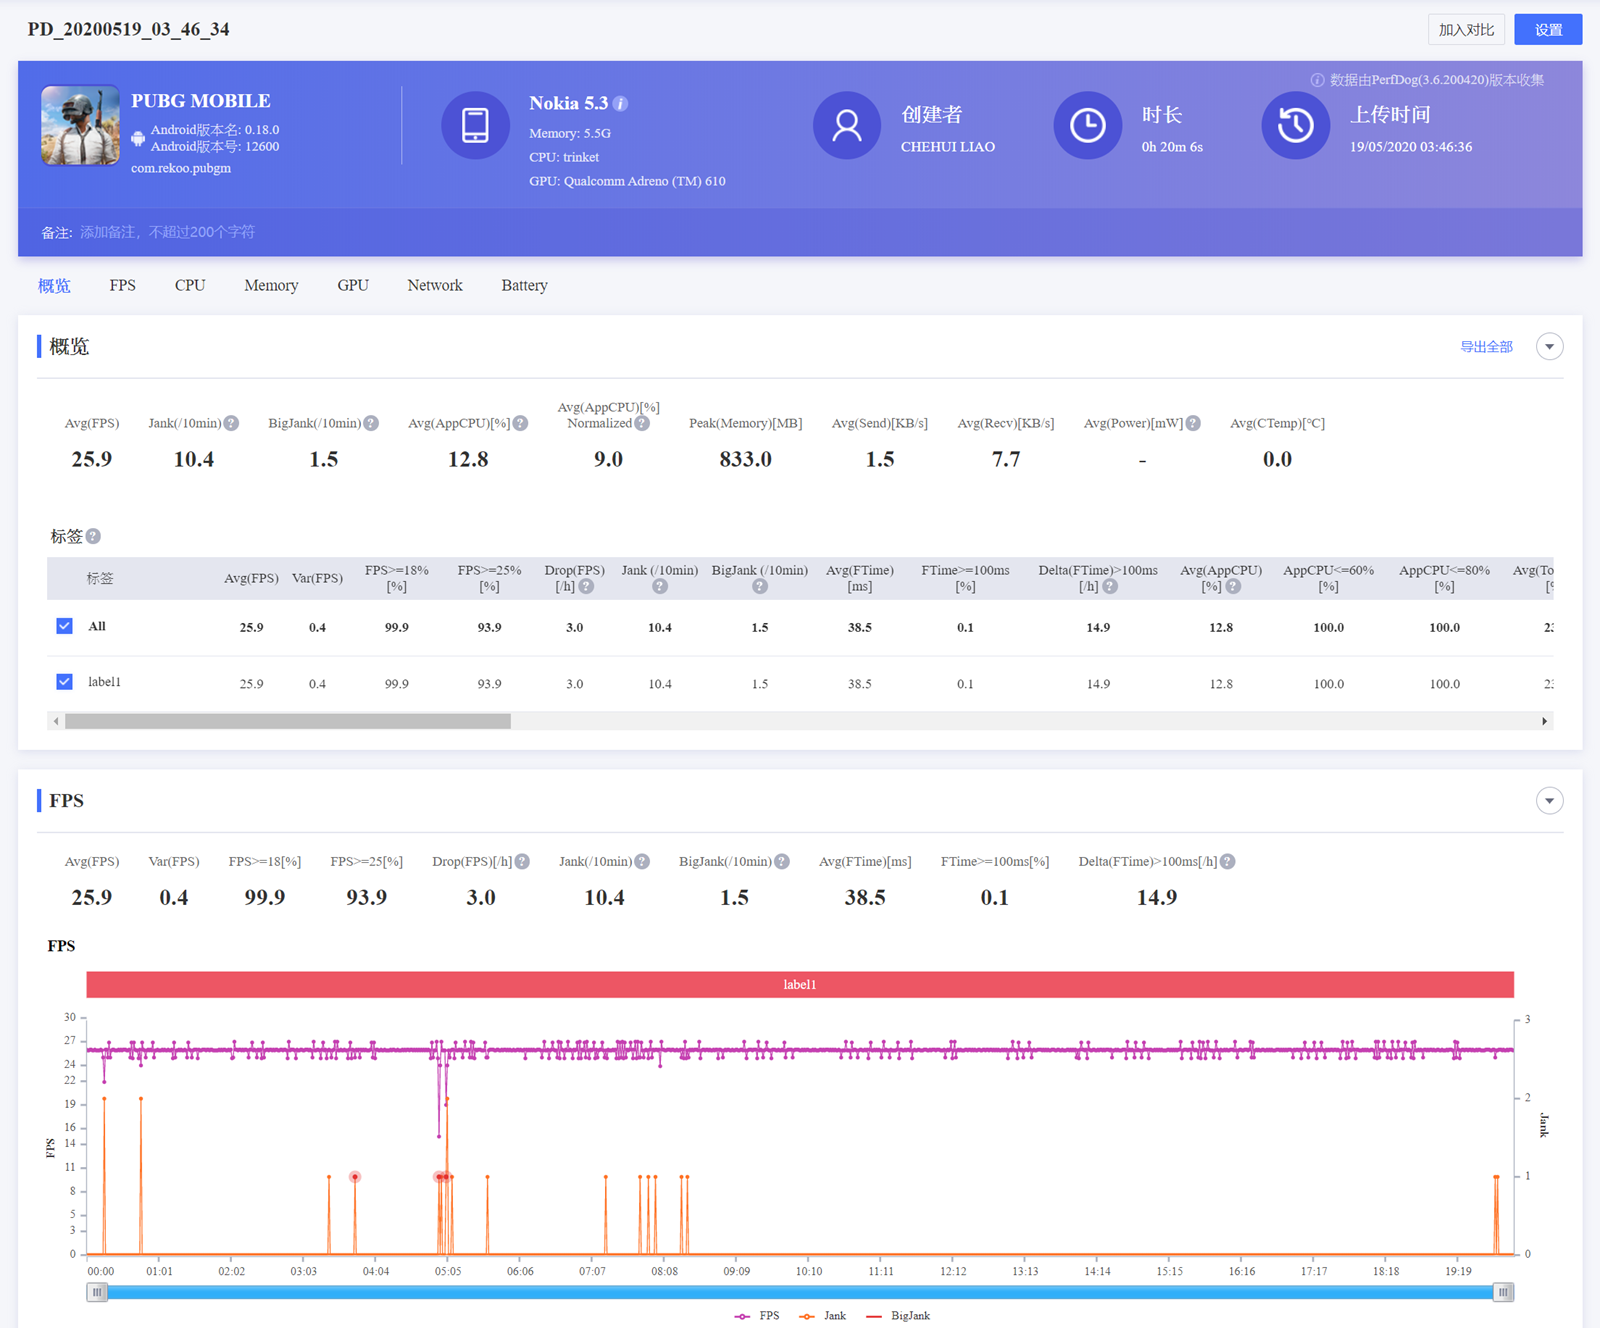
Task: Collapse the FPS section with the arrow
Action: (1549, 801)
